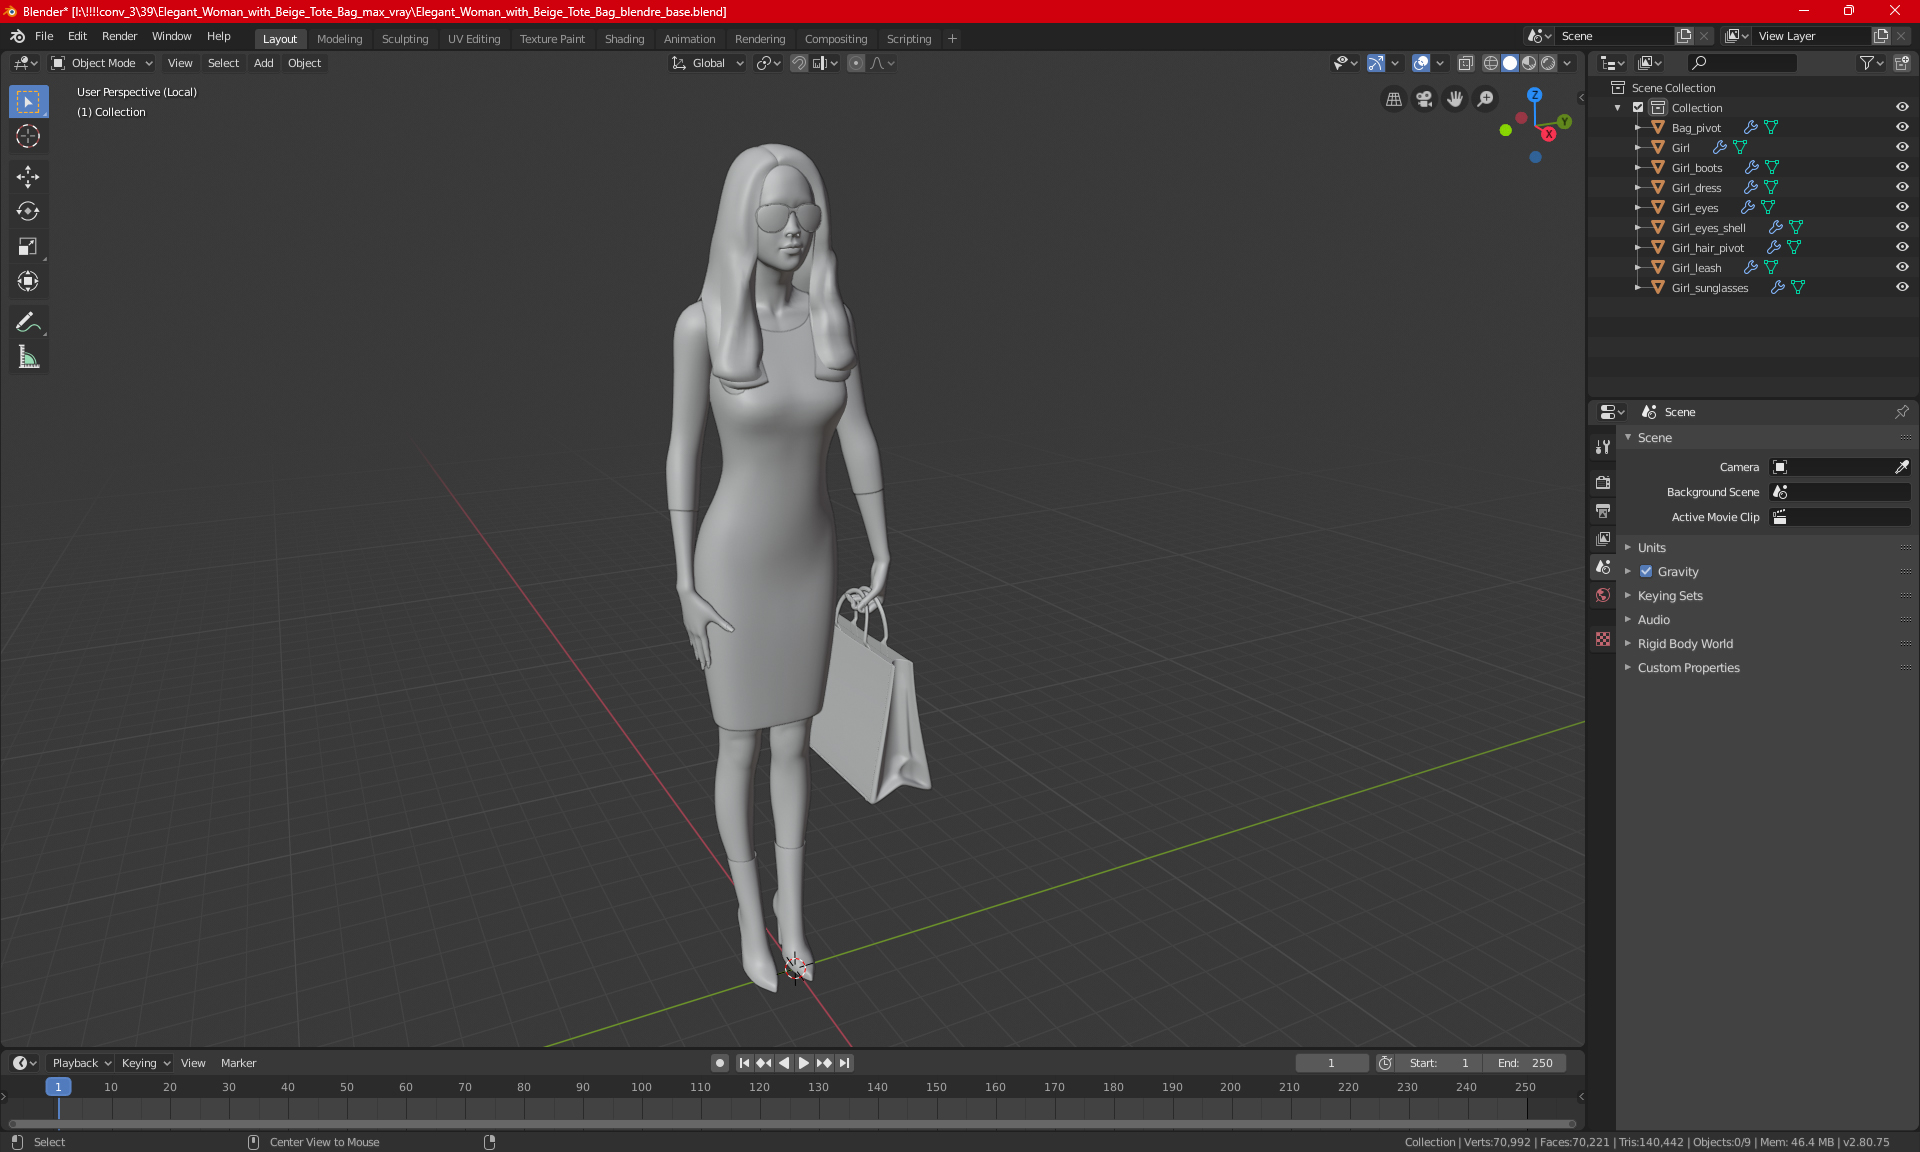Viewport: 1920px width, 1152px height.
Task: Switch to the Sculpting workspace tab
Action: click(x=404, y=39)
